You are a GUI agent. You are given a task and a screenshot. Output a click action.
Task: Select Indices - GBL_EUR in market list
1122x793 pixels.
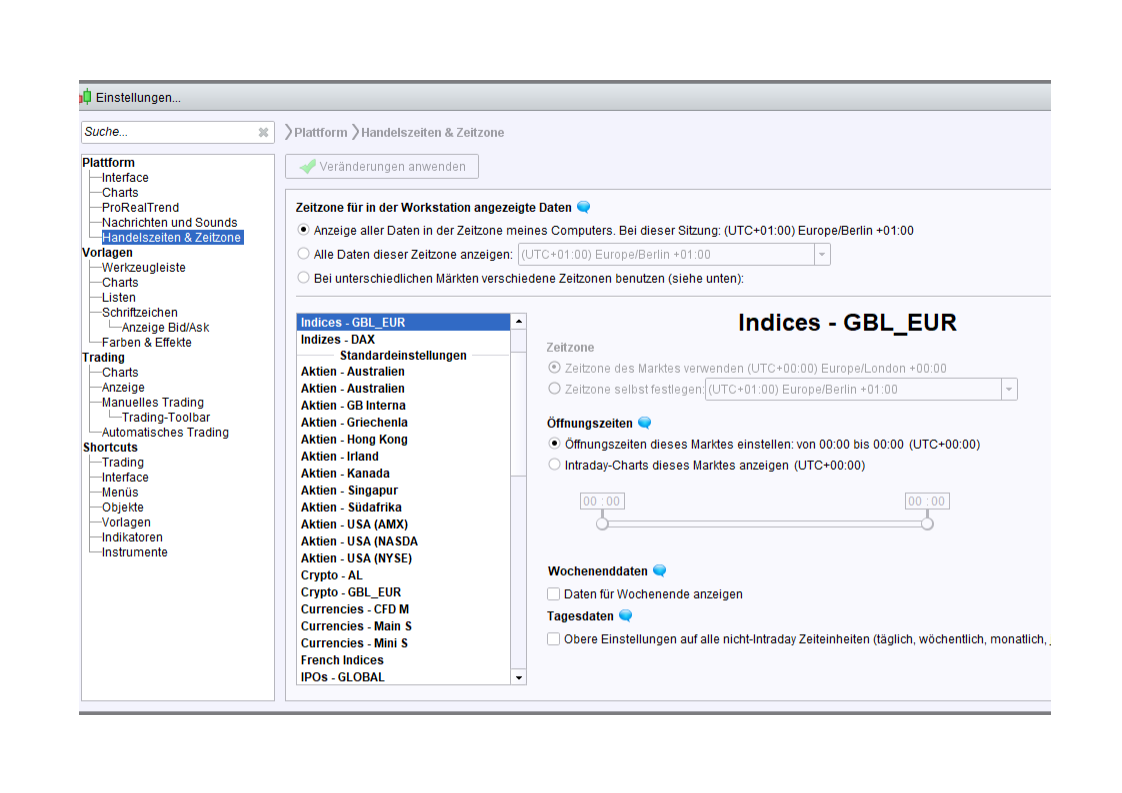[404, 322]
